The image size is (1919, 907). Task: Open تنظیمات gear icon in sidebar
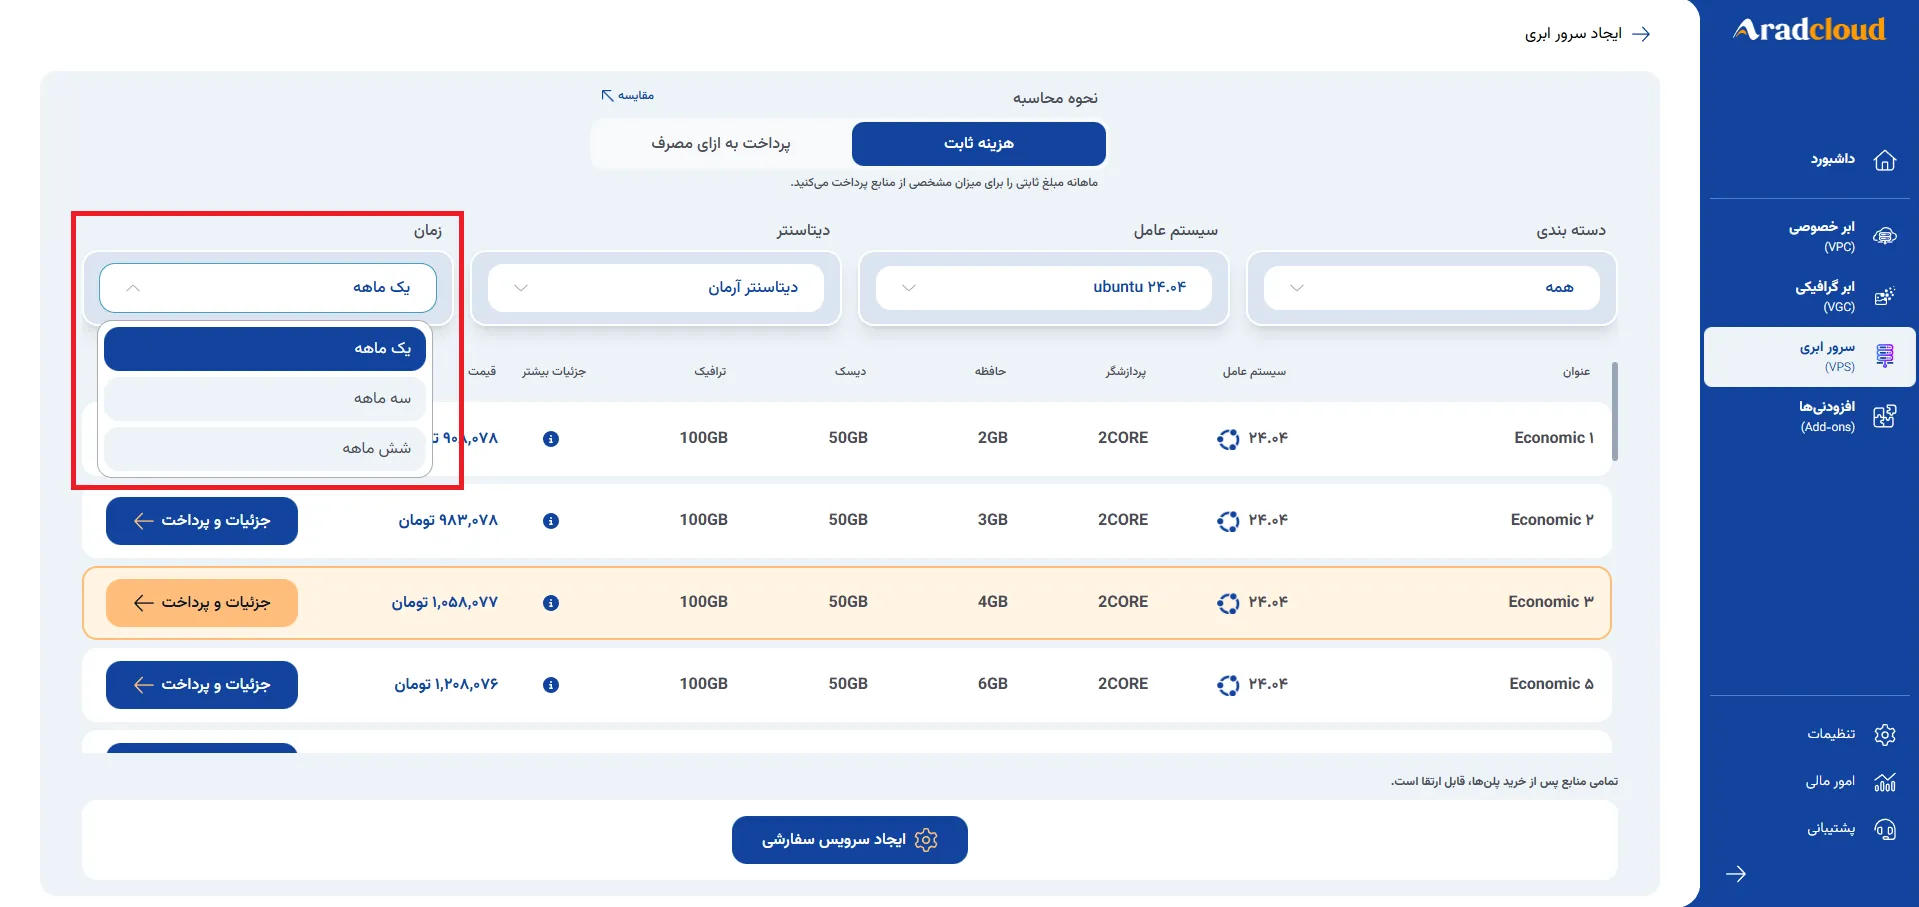pos(1885,735)
